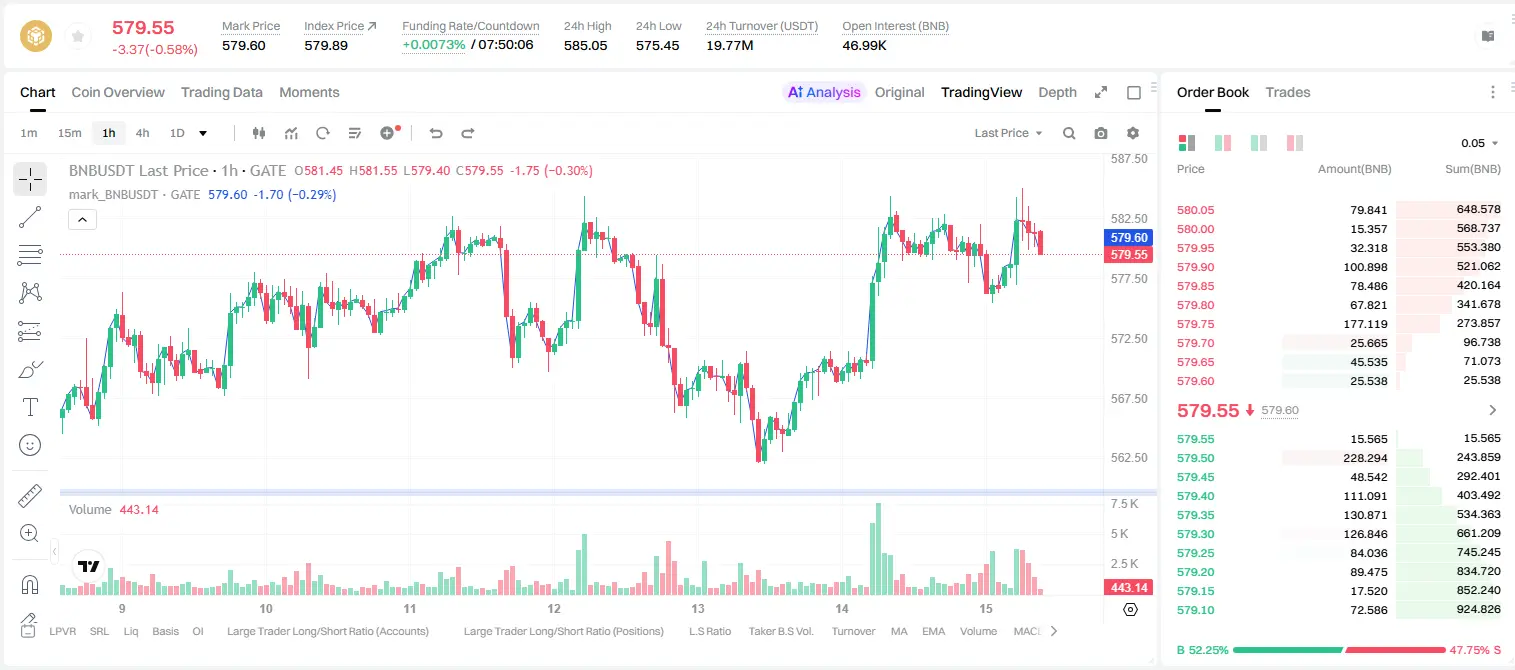Show only sell orders in order book

click(x=1294, y=143)
